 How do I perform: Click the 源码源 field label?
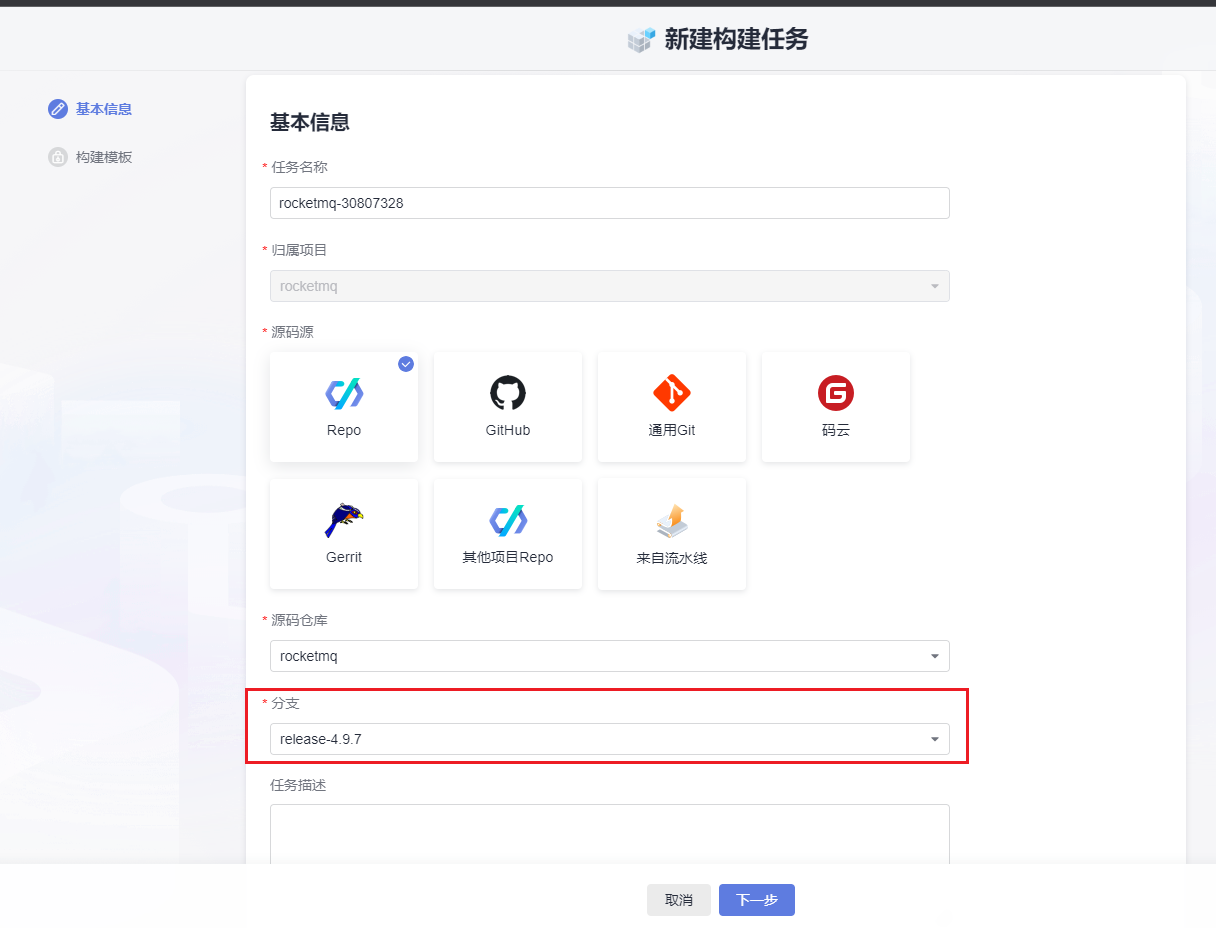click(293, 332)
